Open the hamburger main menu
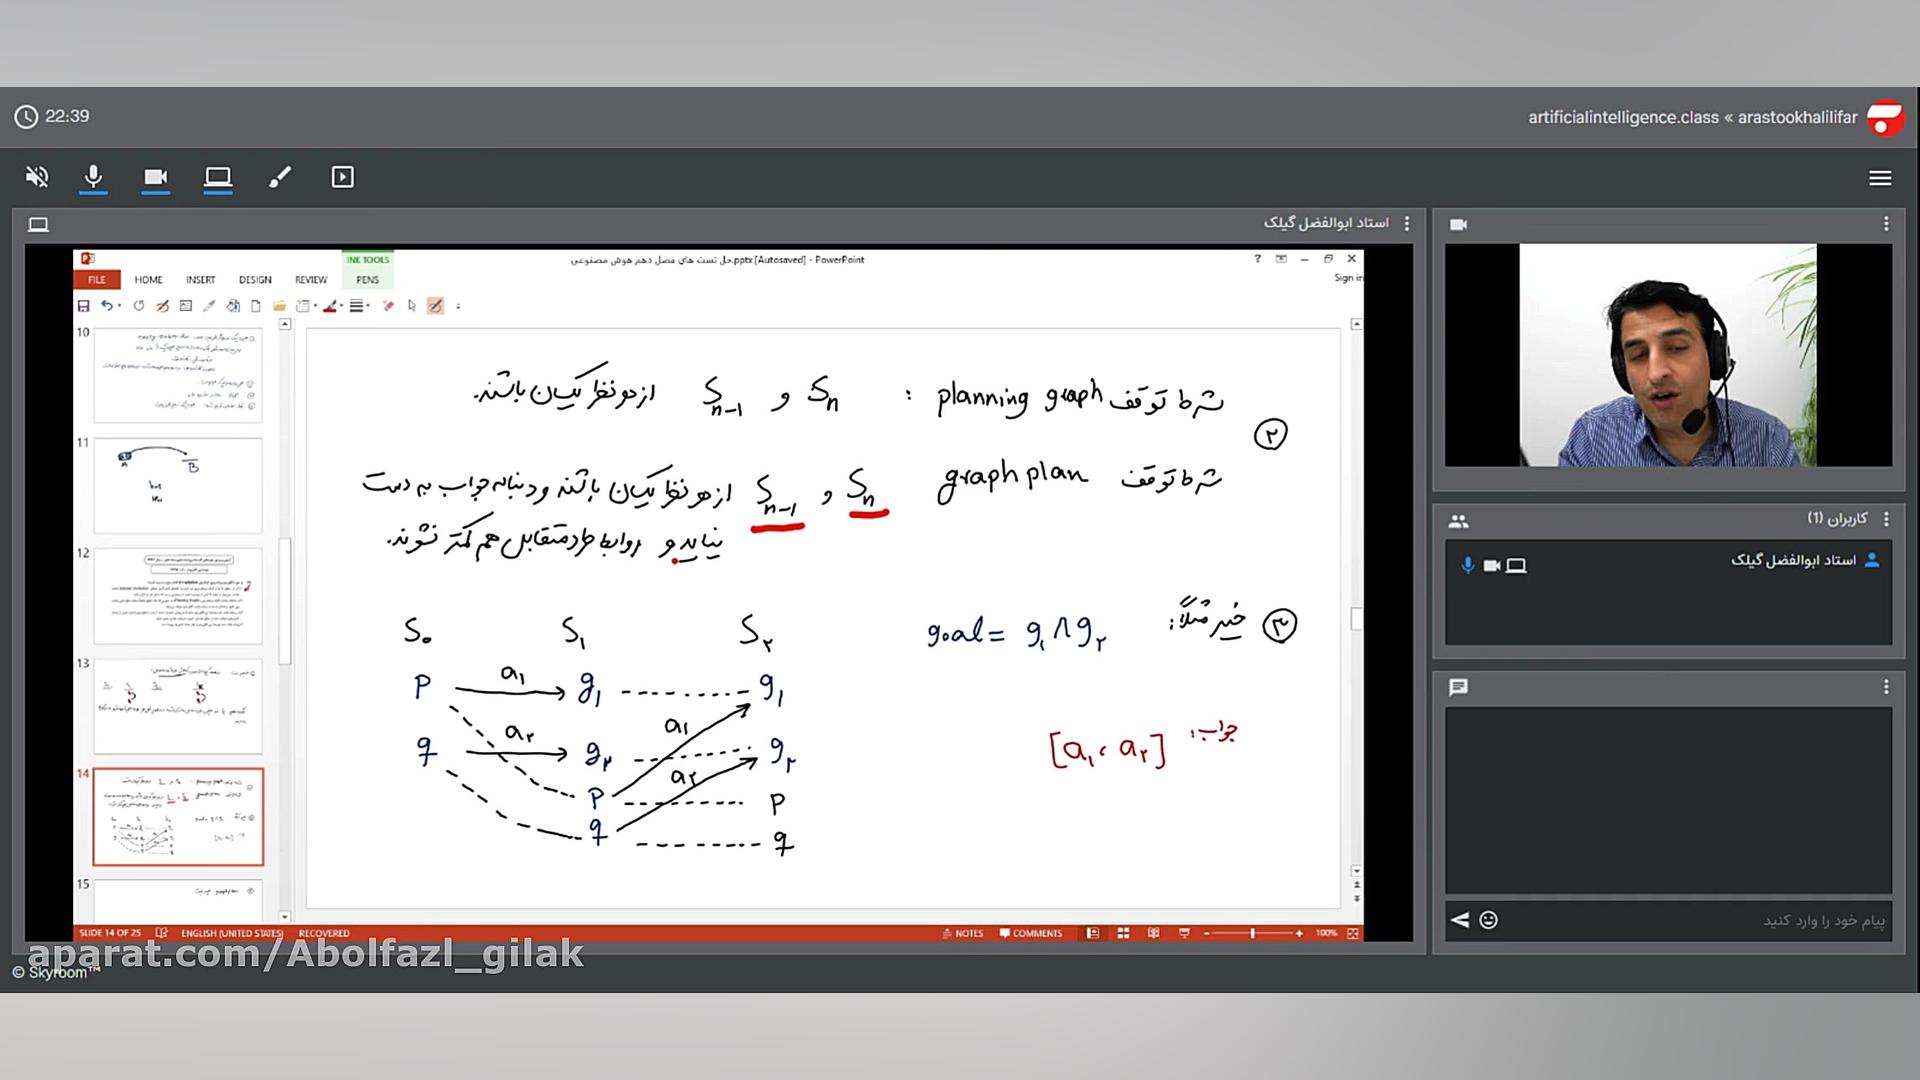This screenshot has width=1920, height=1080. (1879, 178)
